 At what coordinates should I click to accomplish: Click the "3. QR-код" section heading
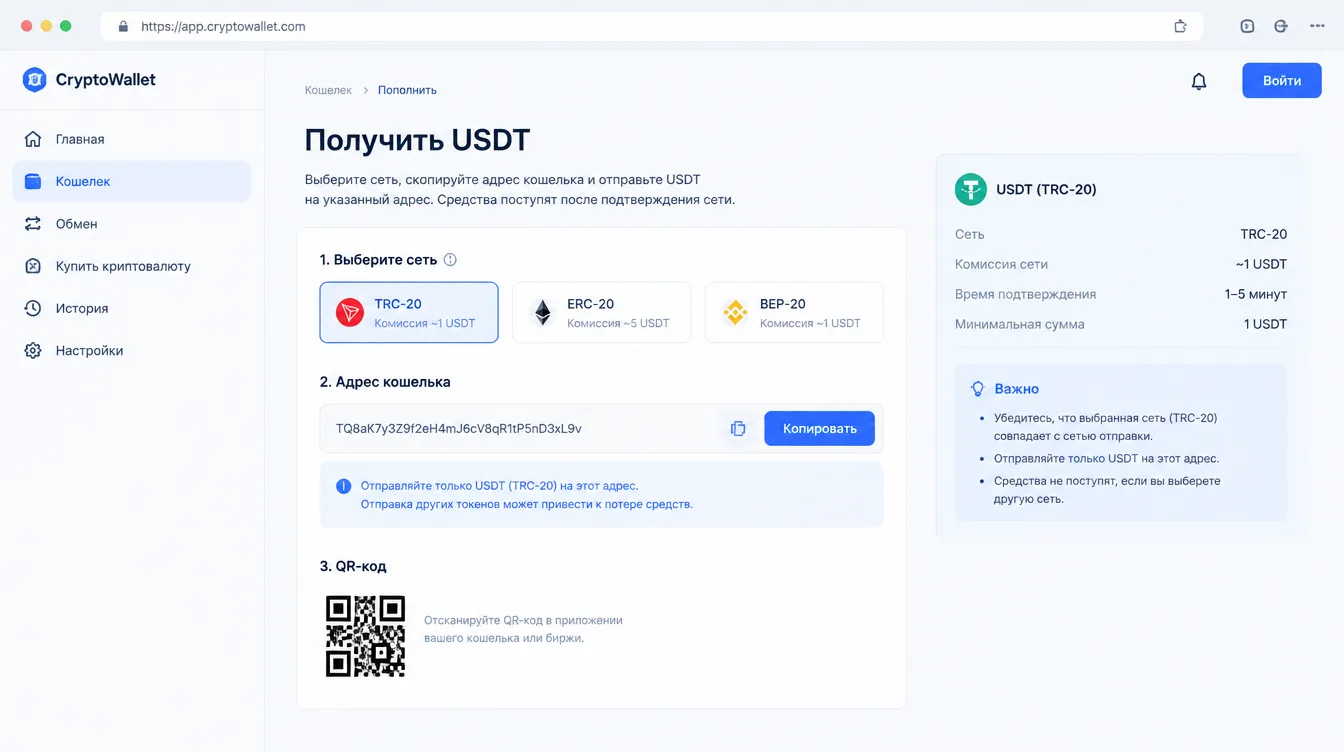click(353, 566)
